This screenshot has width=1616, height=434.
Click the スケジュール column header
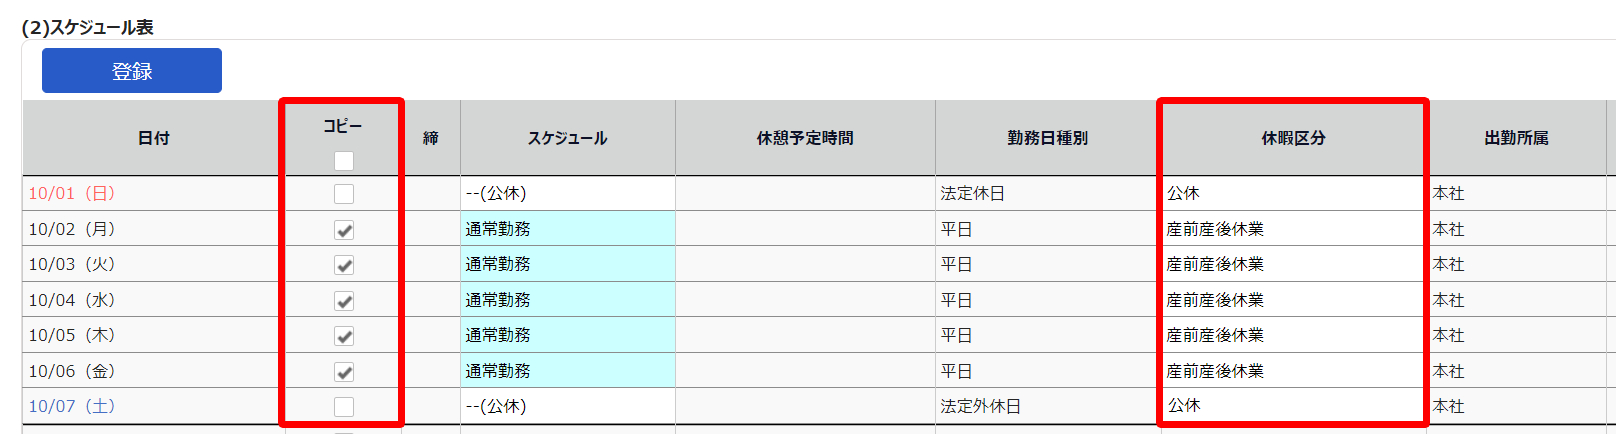567,138
